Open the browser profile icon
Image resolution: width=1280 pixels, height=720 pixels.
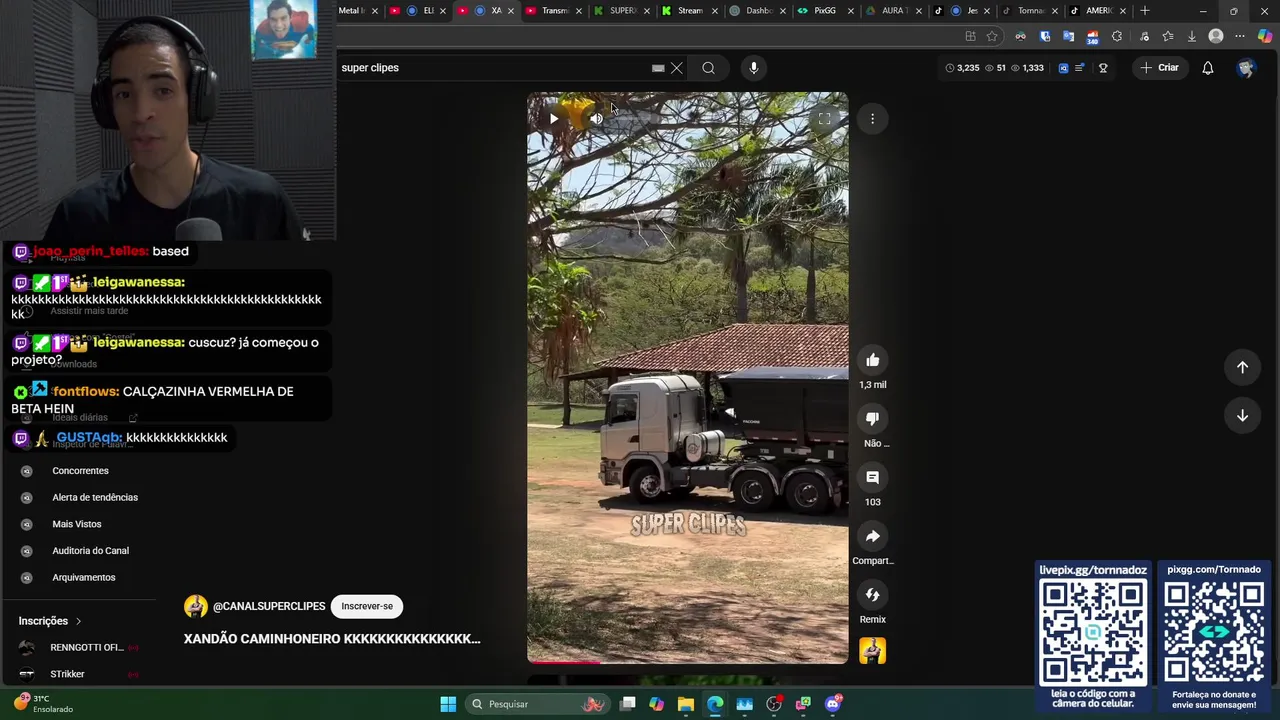click(1216, 36)
